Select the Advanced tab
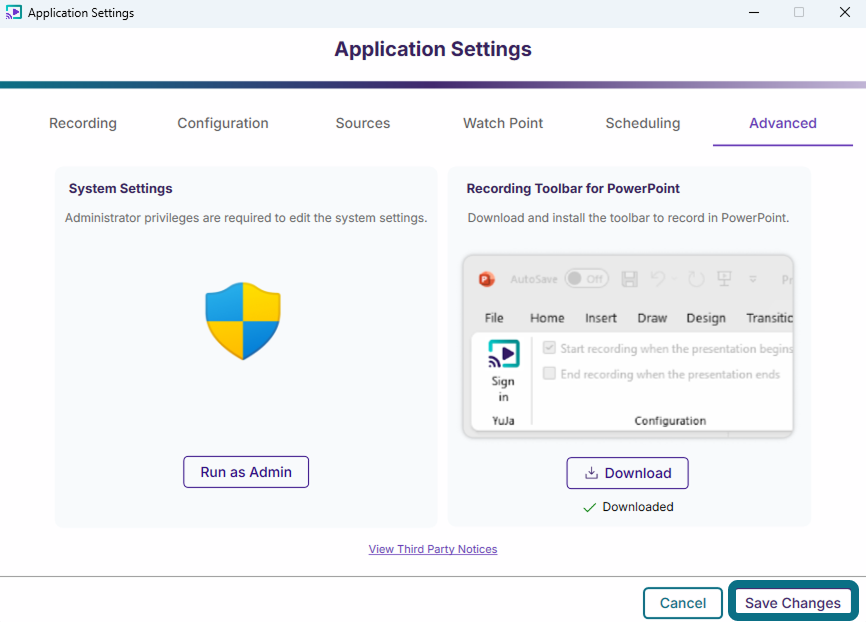Image resolution: width=866 pixels, height=622 pixels. 783,123
